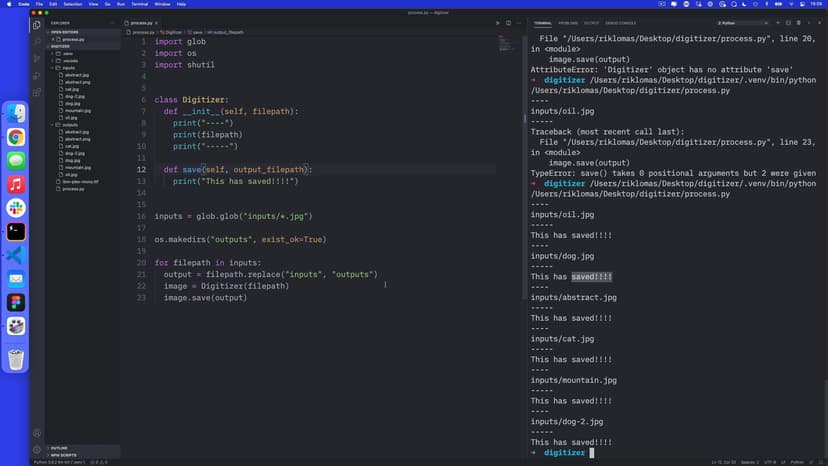The height and width of the screenshot is (466, 828).
Task: Open the Extensions view in activity bar
Action: pos(37,91)
